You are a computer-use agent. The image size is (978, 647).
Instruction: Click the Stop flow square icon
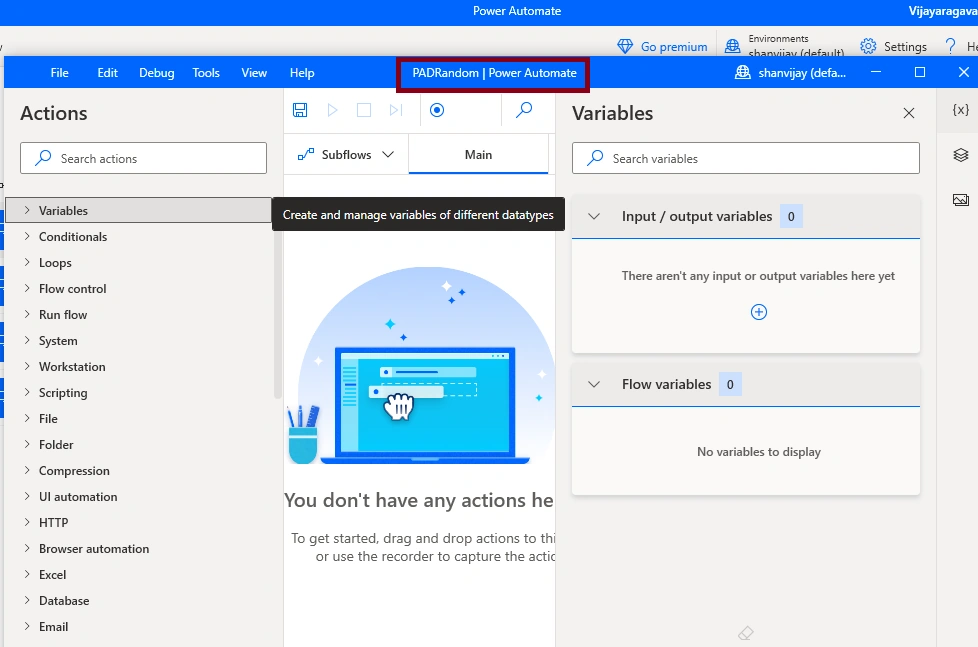[364, 110]
